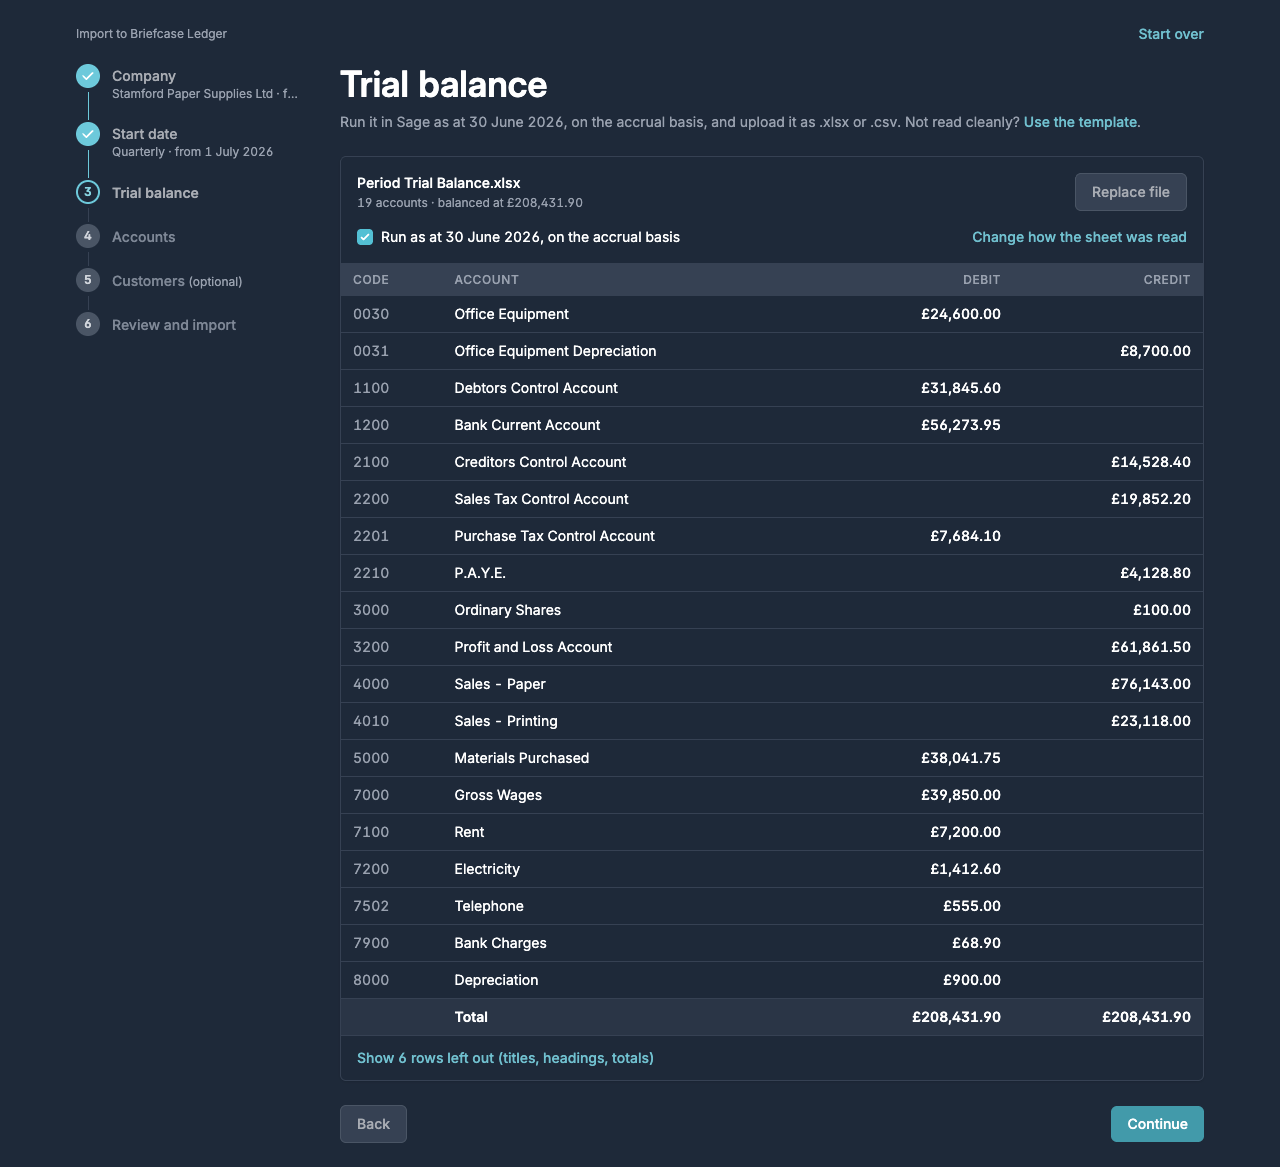This screenshot has width=1280, height=1167.
Task: Expand 'Show 6 rows left out' link
Action: tap(505, 1058)
